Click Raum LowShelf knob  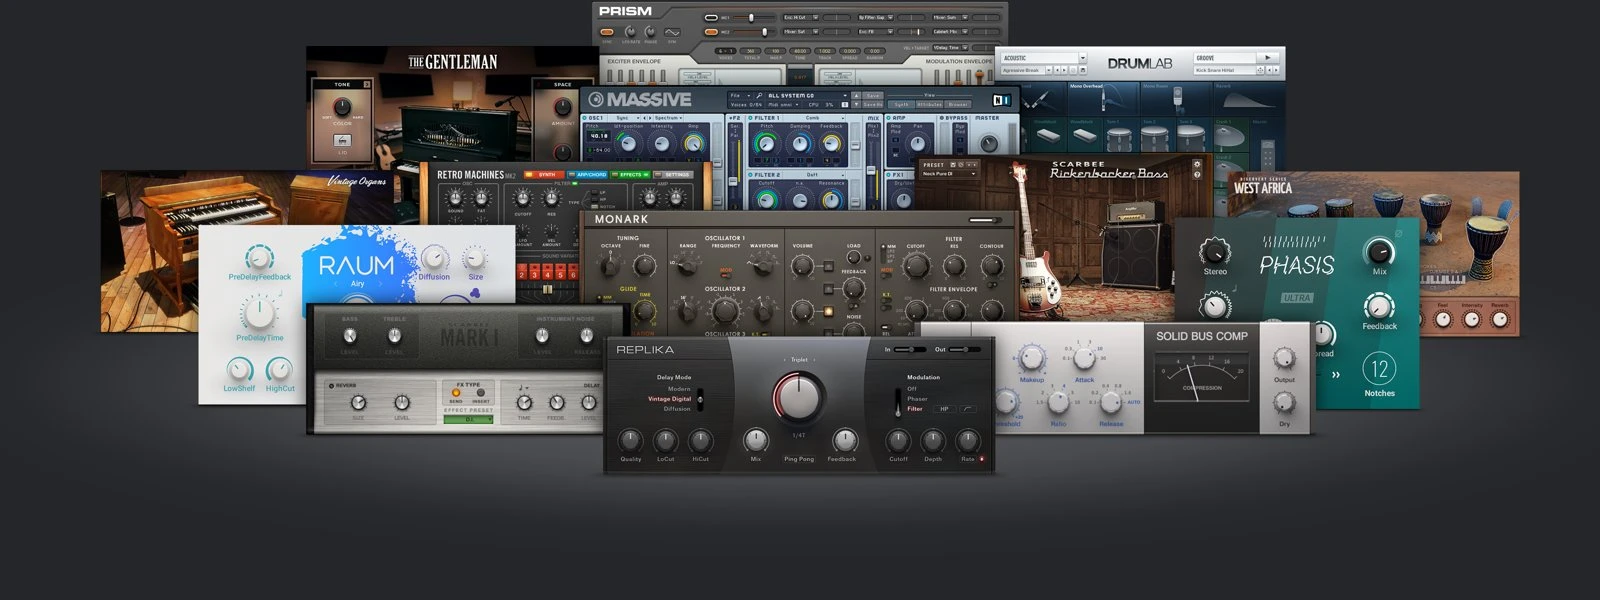coord(239,370)
